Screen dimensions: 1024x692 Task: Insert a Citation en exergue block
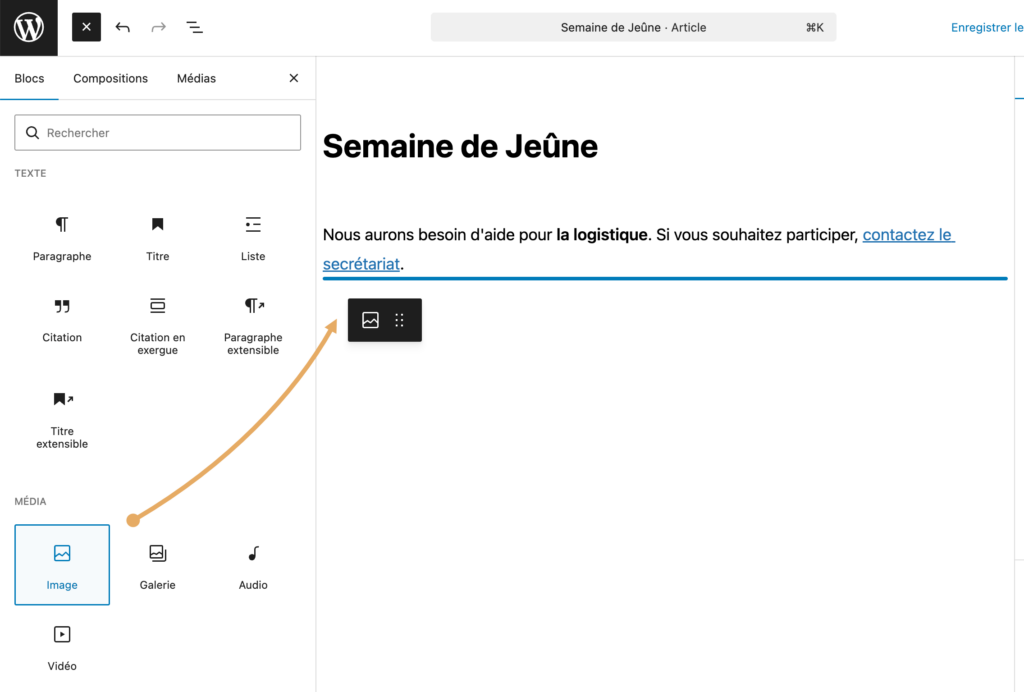pos(157,325)
